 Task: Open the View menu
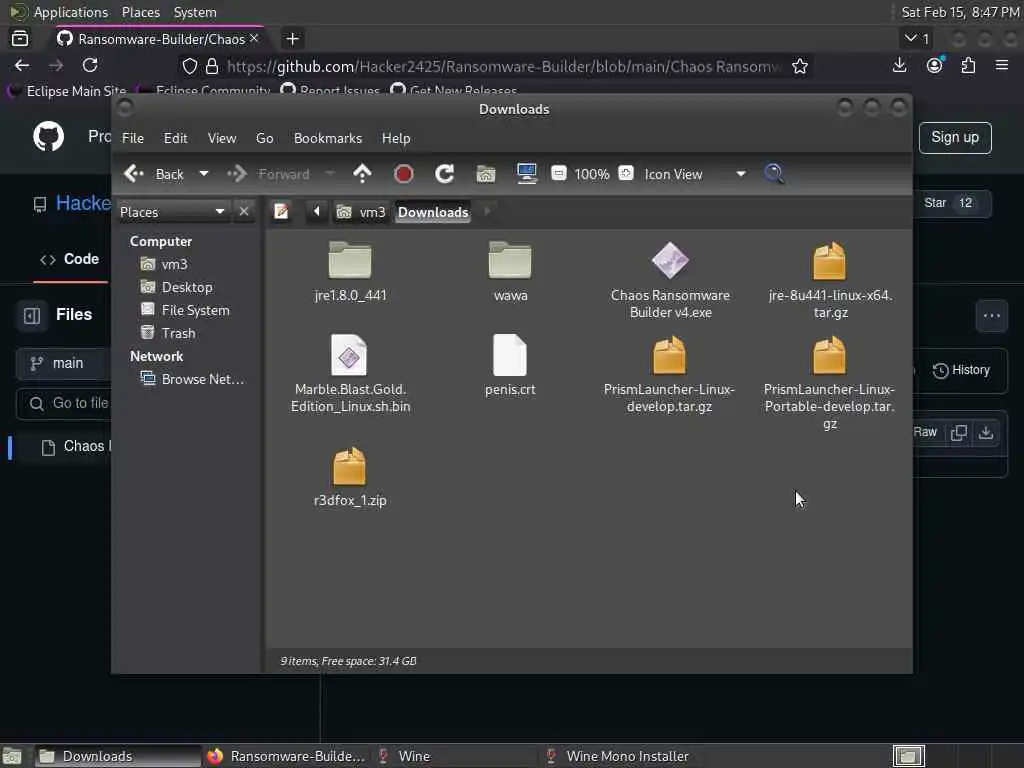[222, 138]
